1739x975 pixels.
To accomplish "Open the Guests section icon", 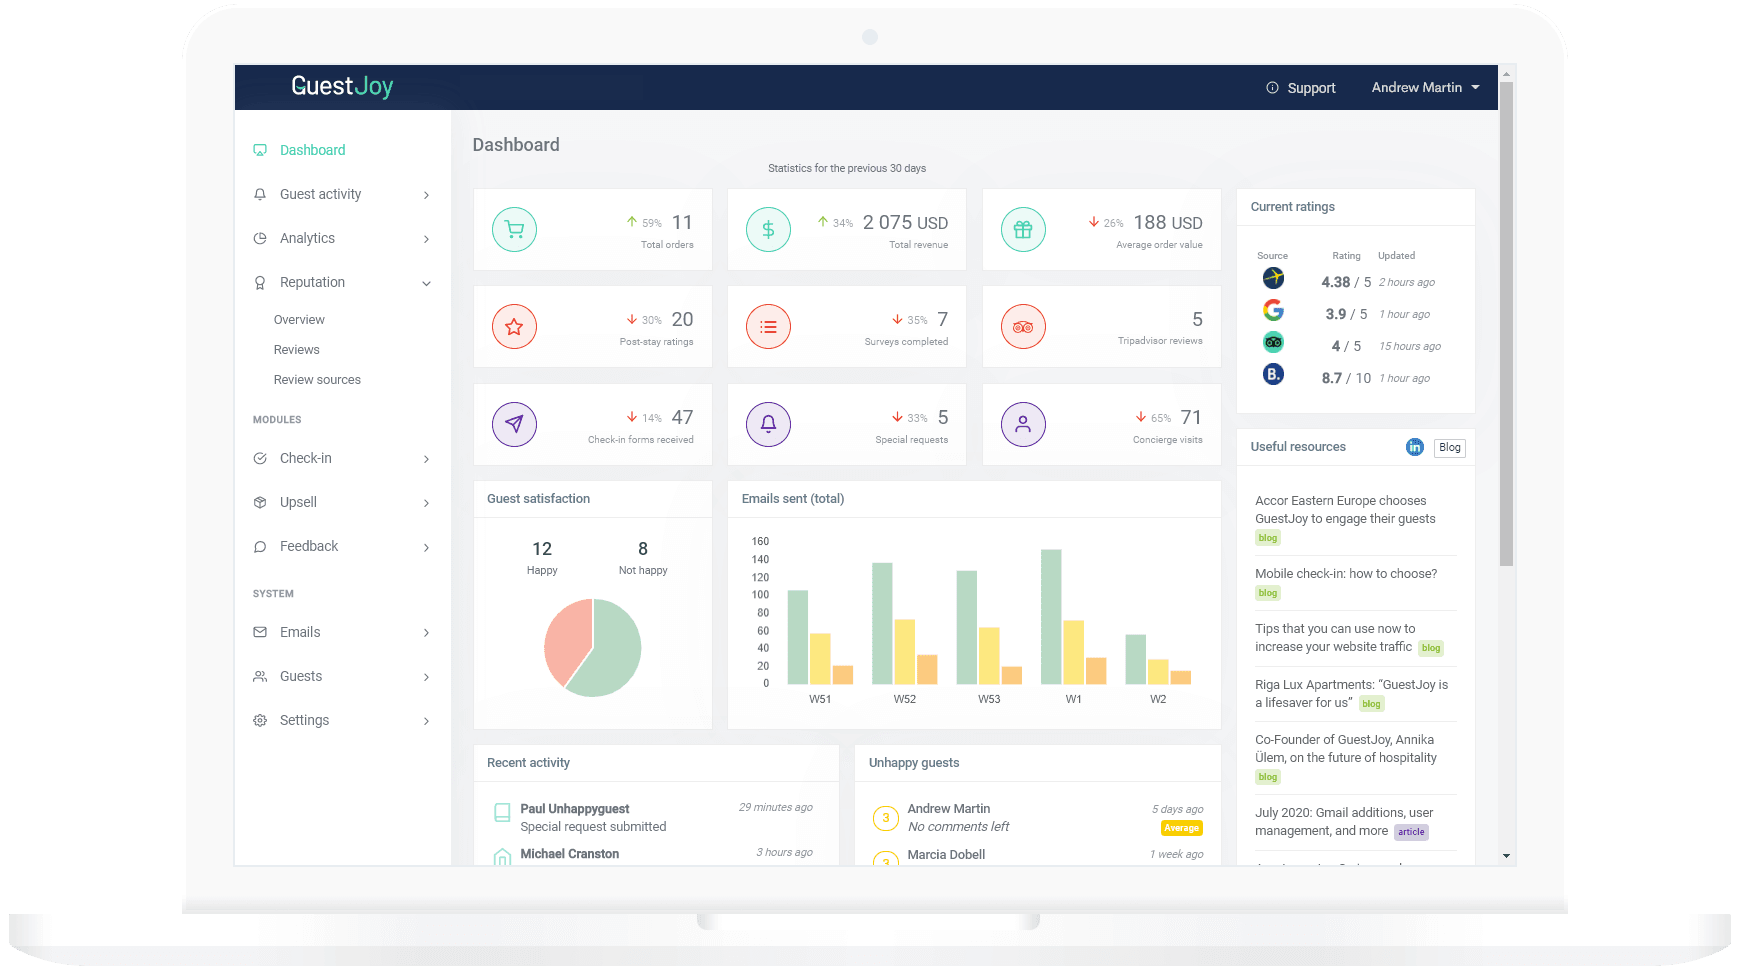I will (x=260, y=676).
